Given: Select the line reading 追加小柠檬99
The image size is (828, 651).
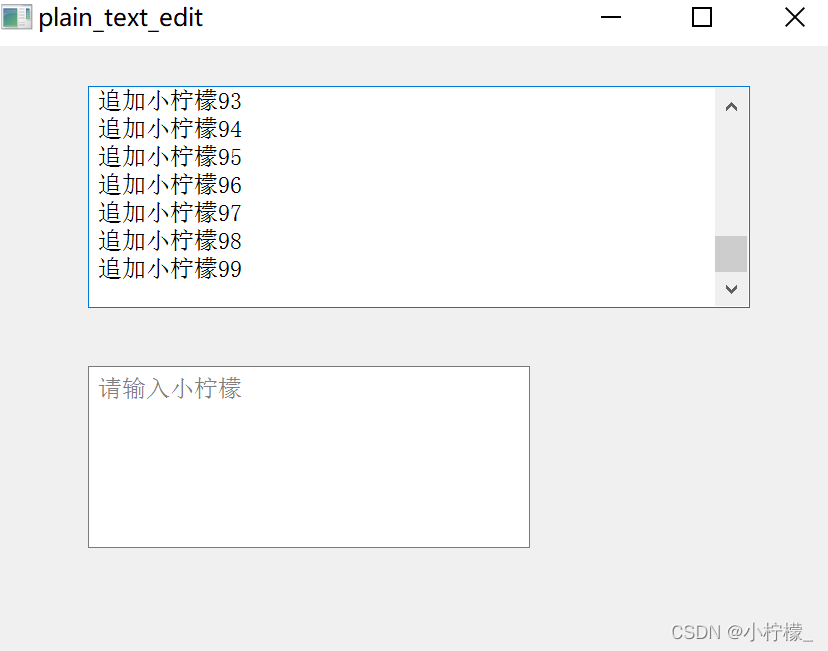Looking at the screenshot, I should (x=169, y=268).
